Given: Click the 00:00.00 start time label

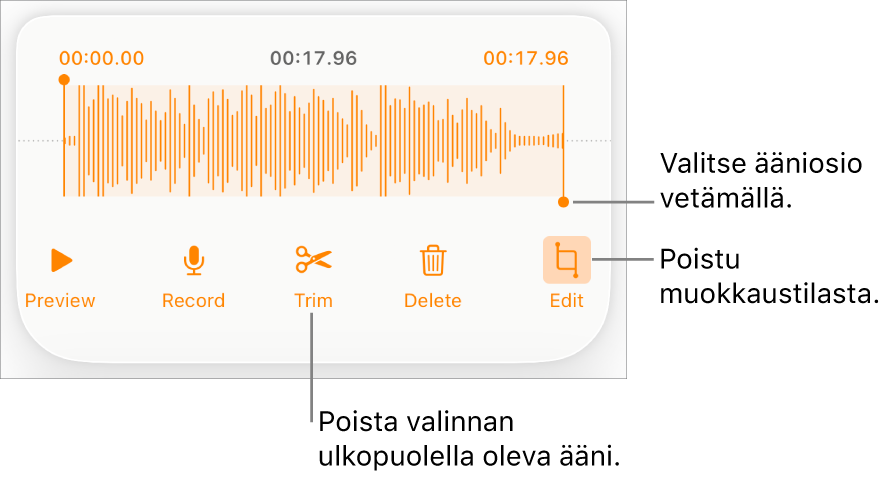Looking at the screenshot, I should (102, 58).
